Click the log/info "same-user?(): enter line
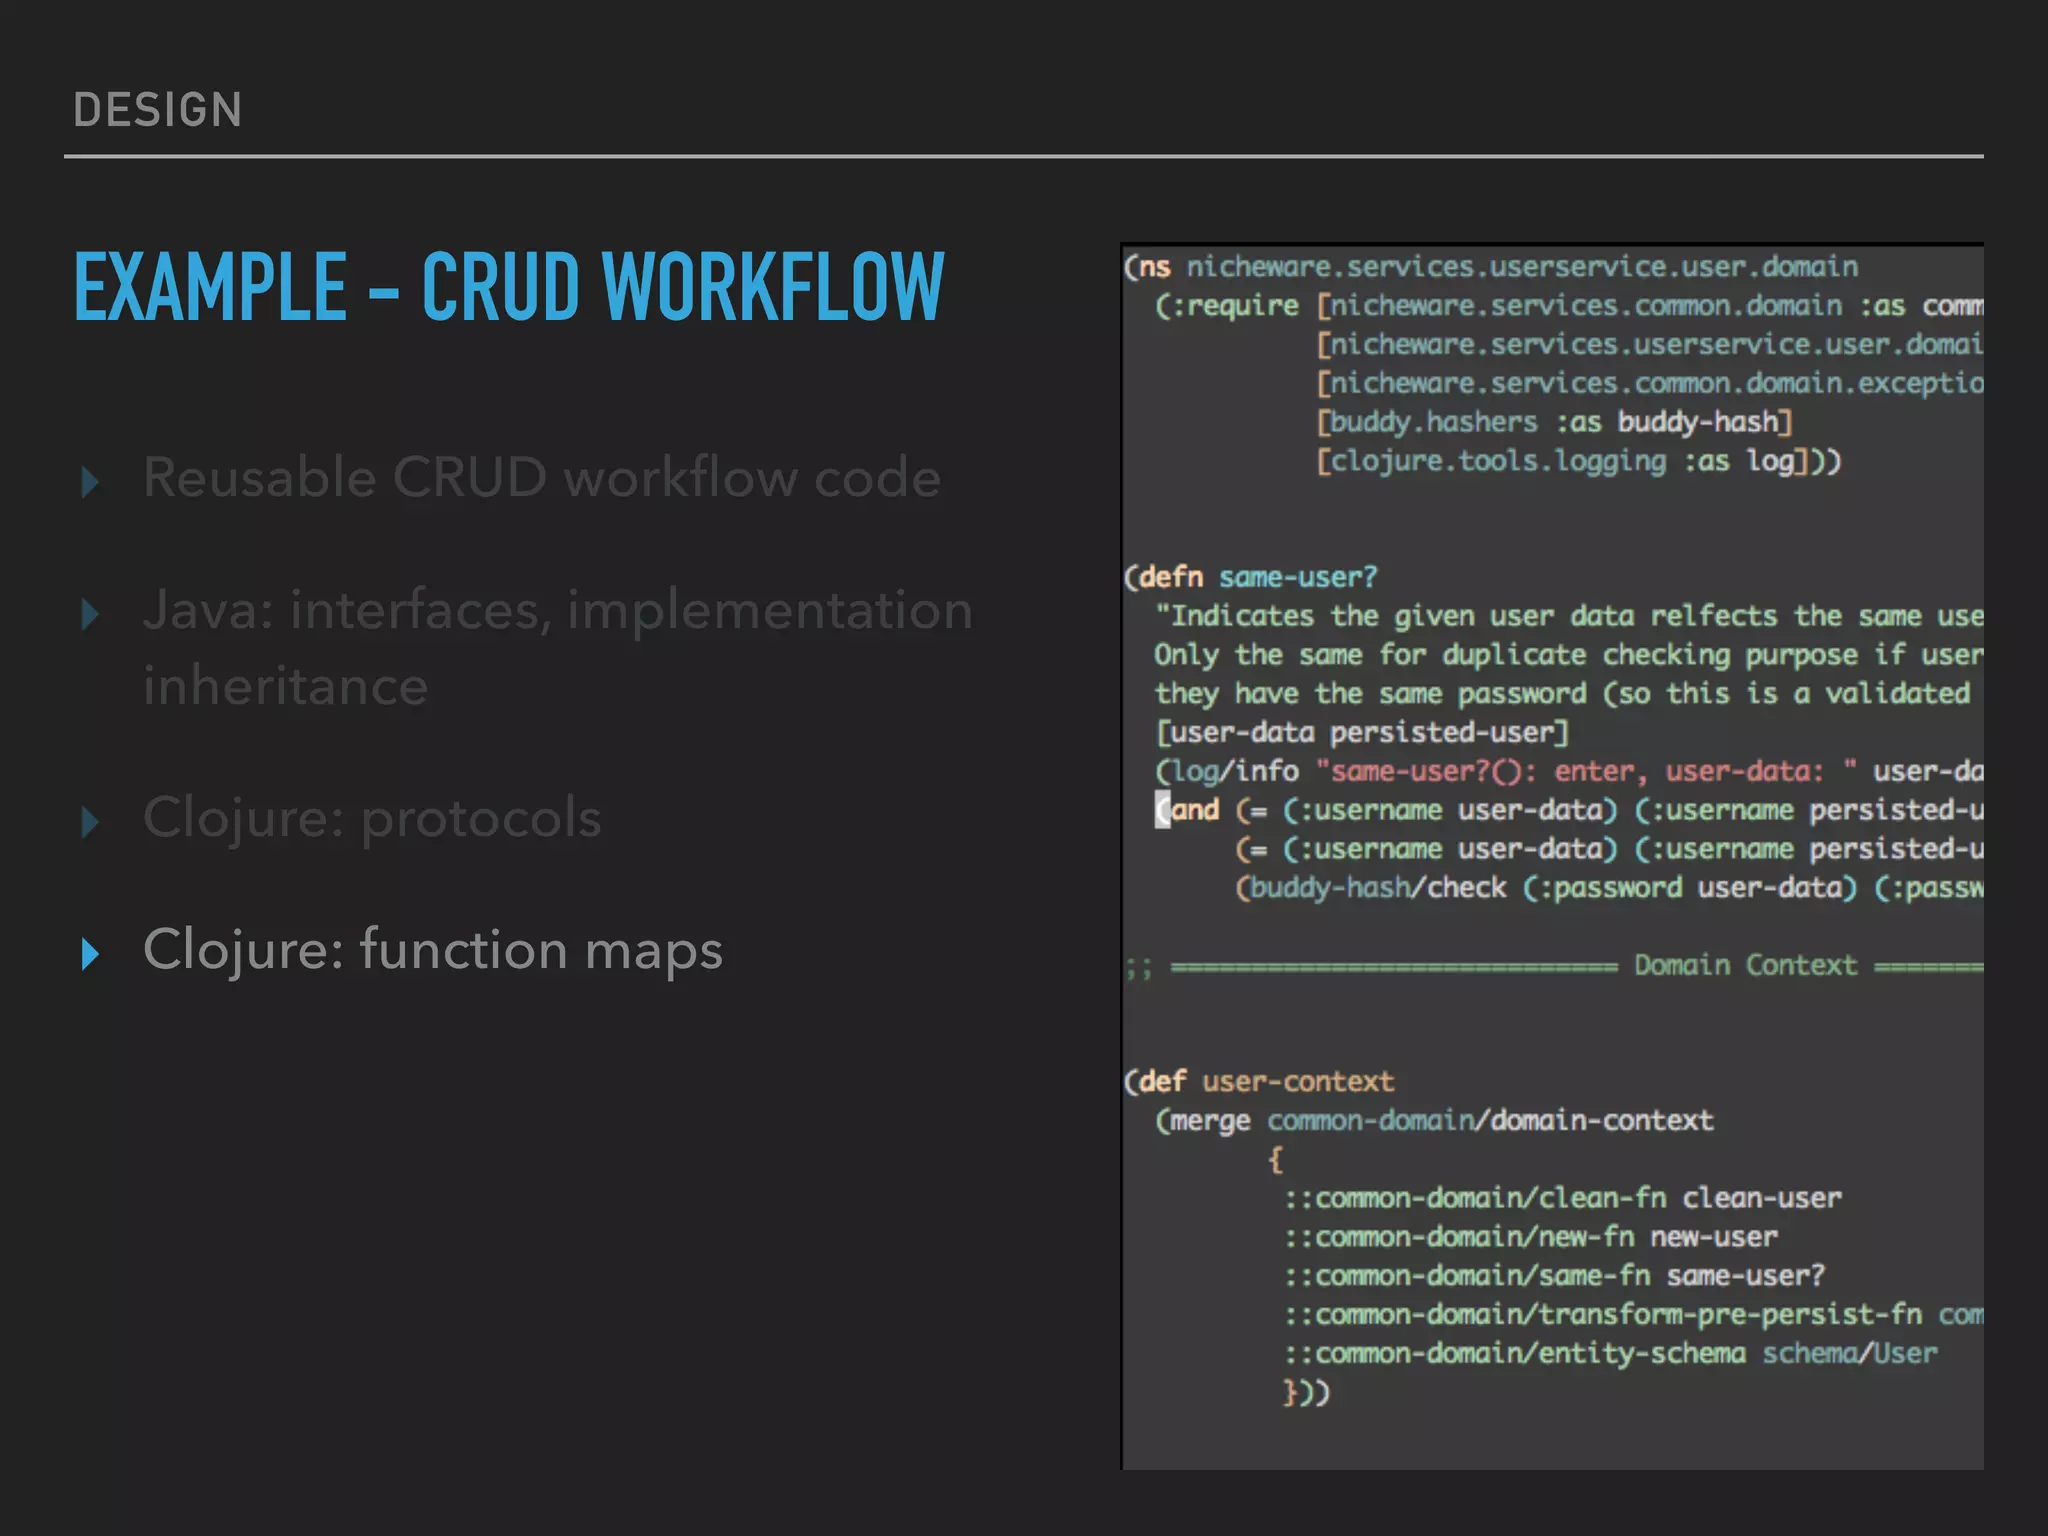Screen dimensions: 2048x1536 [1569, 772]
